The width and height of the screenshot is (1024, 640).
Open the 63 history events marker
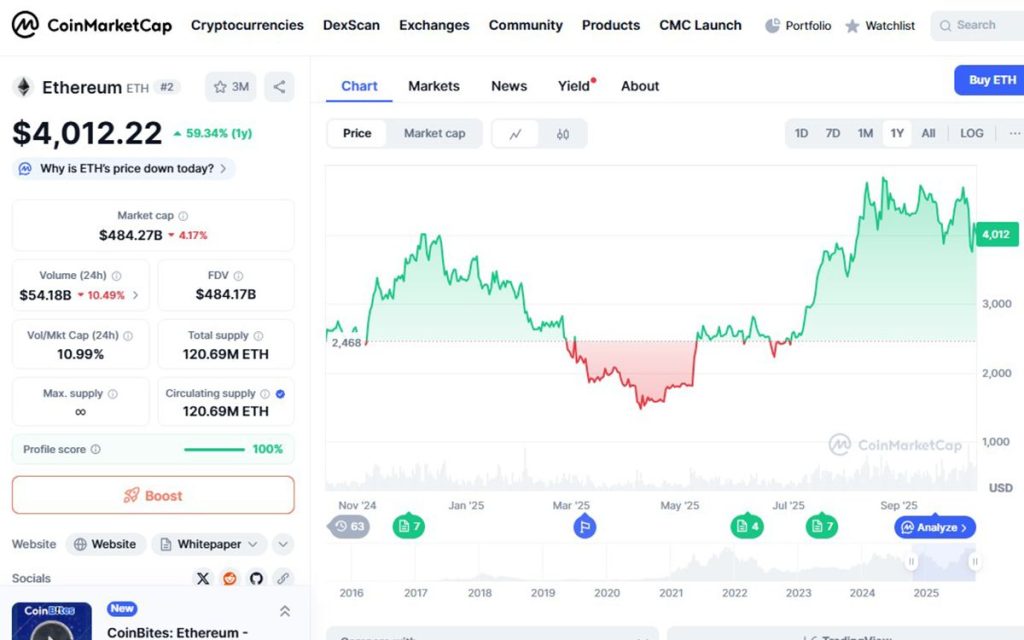pos(349,526)
